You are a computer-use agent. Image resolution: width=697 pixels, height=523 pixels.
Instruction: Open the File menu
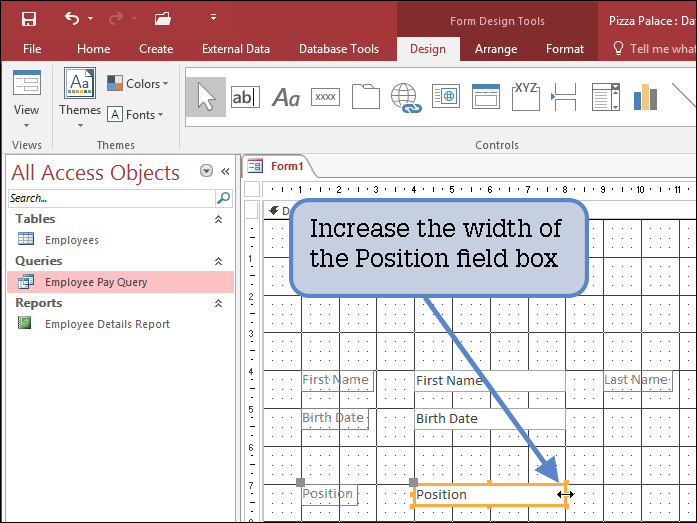click(32, 49)
